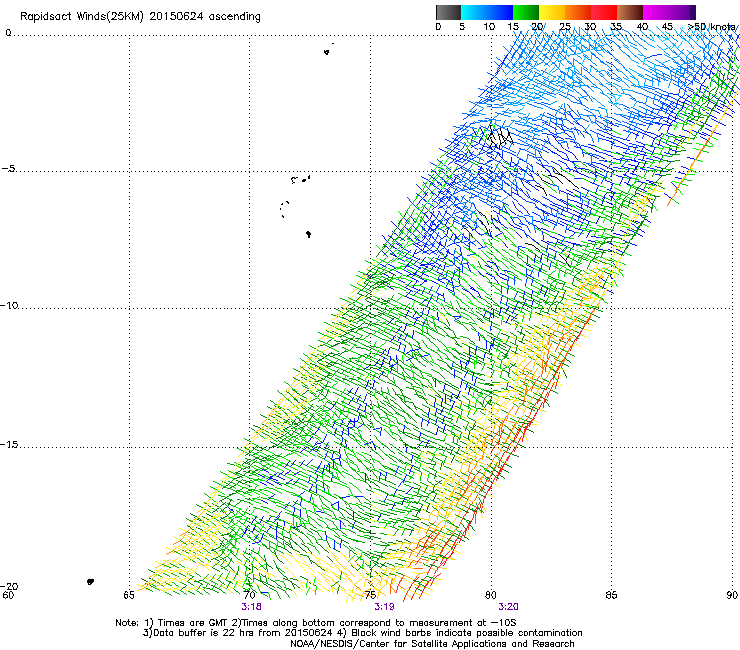Click the "45" color scale label
This screenshot has width=740, height=650.
tap(667, 27)
